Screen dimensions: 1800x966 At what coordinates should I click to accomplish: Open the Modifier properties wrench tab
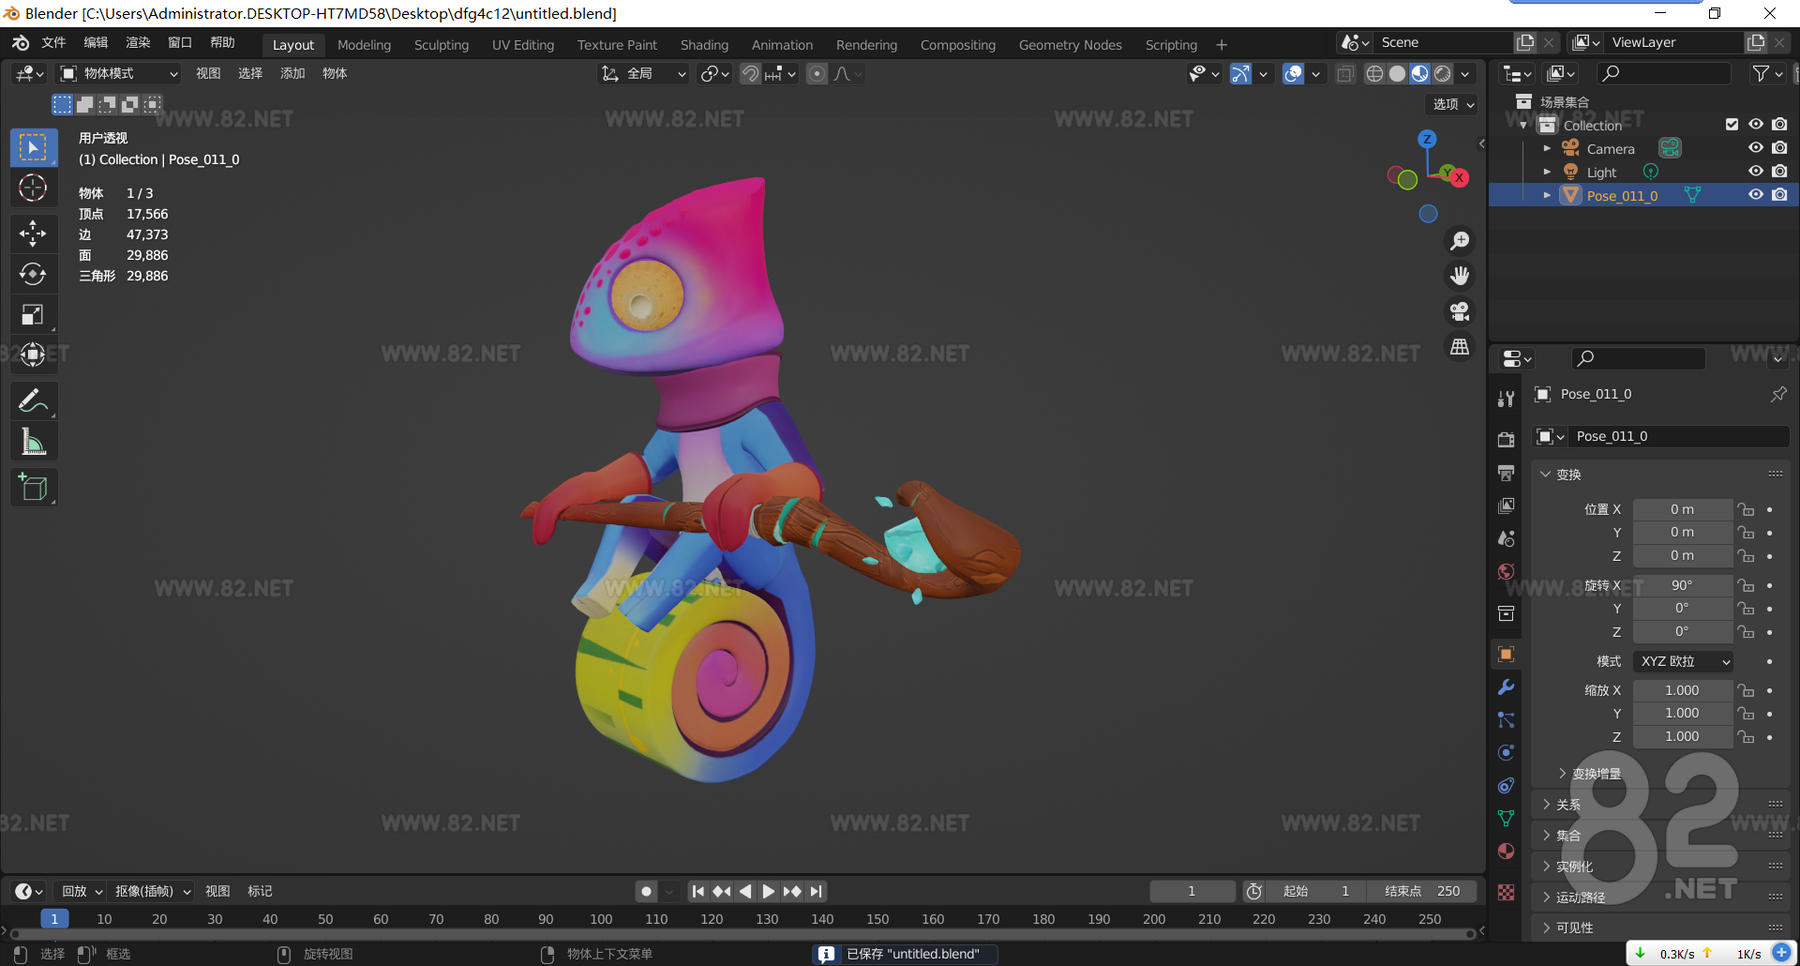click(1506, 687)
